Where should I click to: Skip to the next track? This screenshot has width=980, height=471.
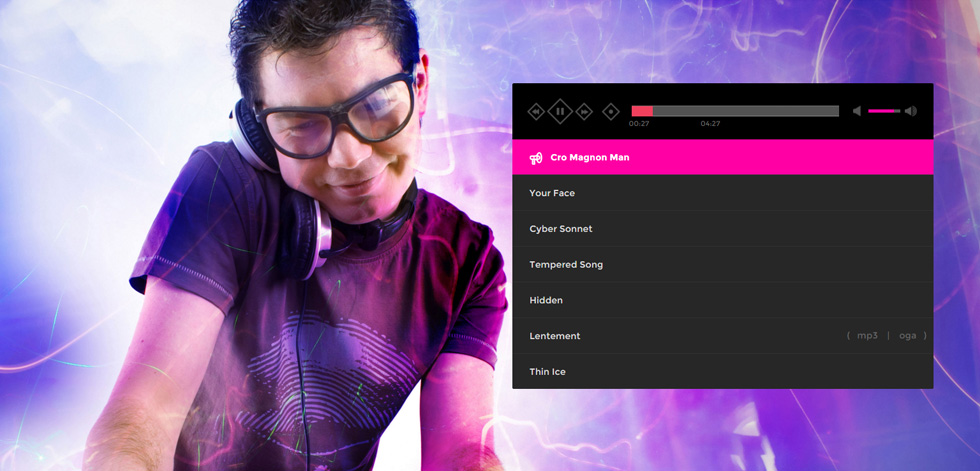click(584, 111)
